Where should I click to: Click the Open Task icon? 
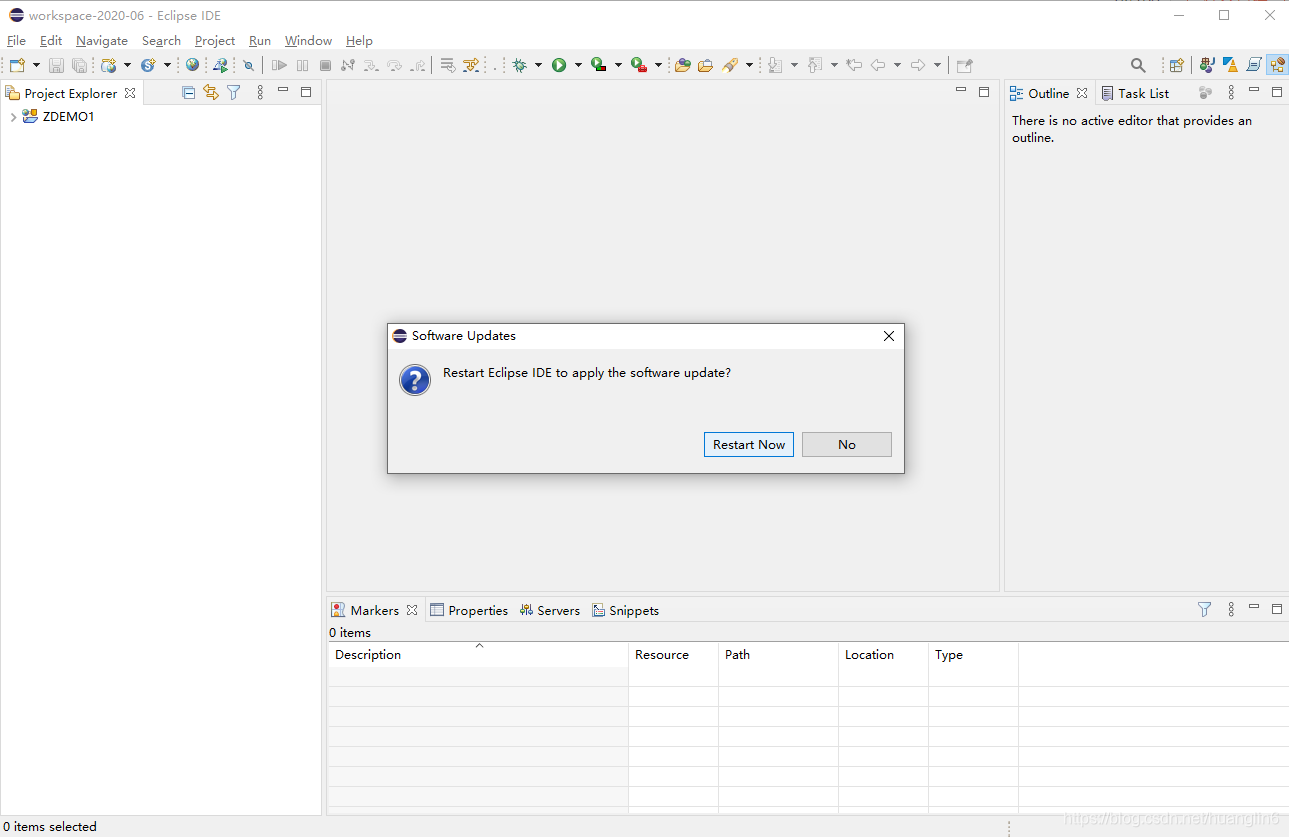[x=705, y=65]
